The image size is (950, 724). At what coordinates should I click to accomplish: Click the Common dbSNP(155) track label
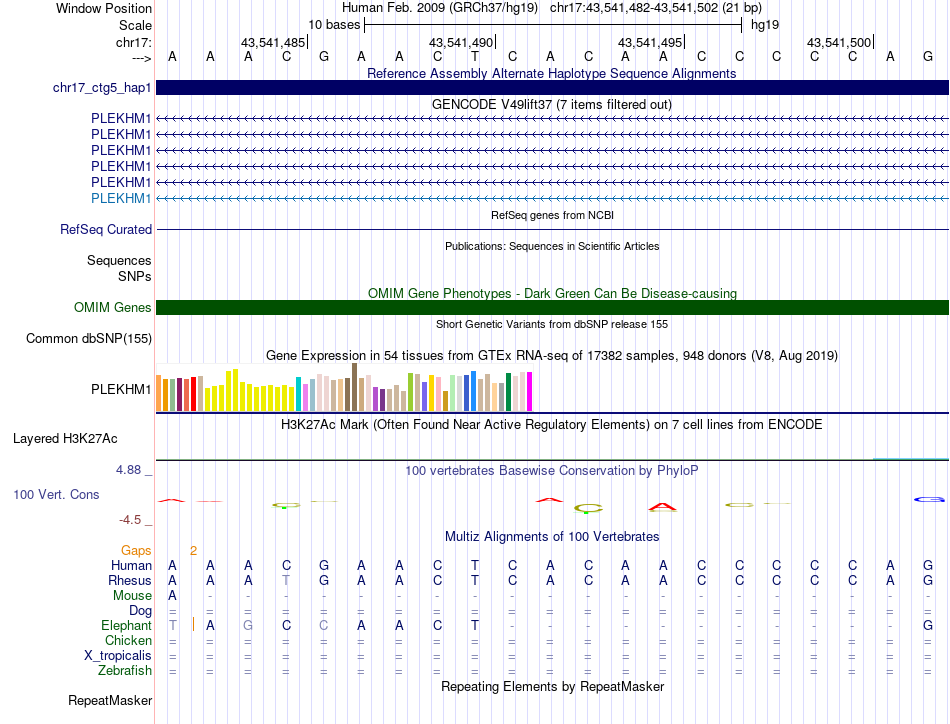pos(89,338)
